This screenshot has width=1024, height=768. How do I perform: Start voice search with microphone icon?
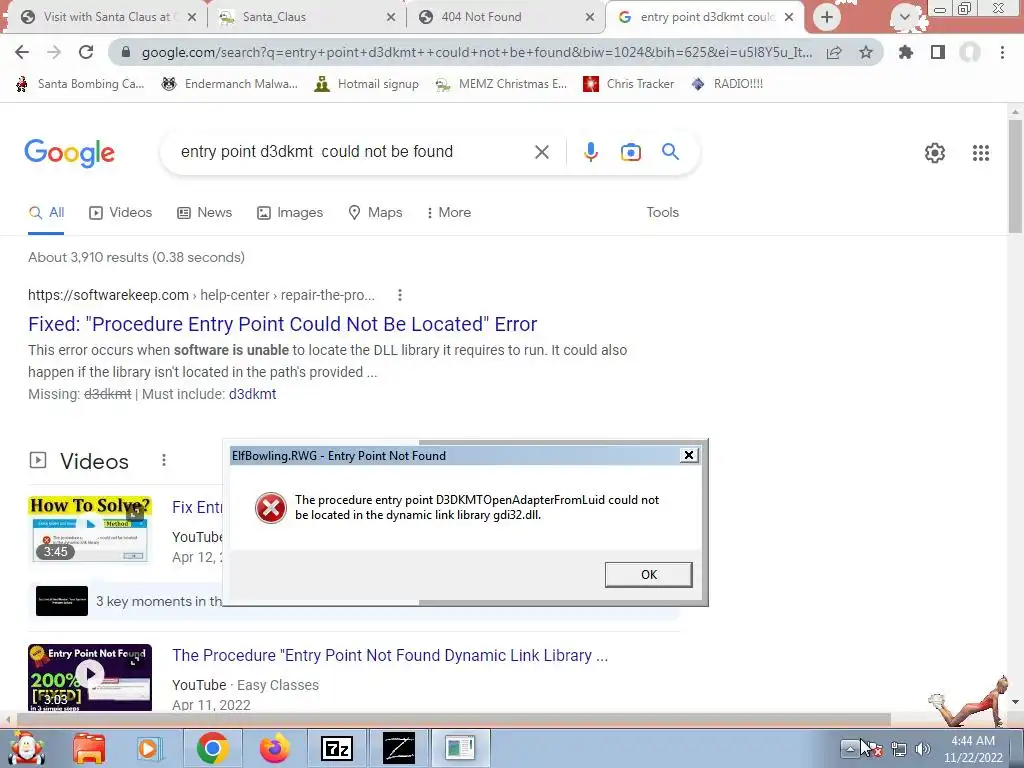(x=590, y=152)
